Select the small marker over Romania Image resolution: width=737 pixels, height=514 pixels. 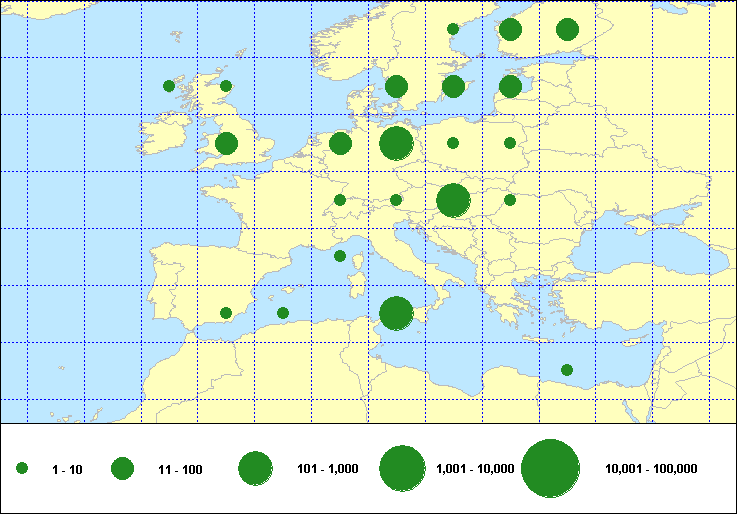tap(510, 200)
